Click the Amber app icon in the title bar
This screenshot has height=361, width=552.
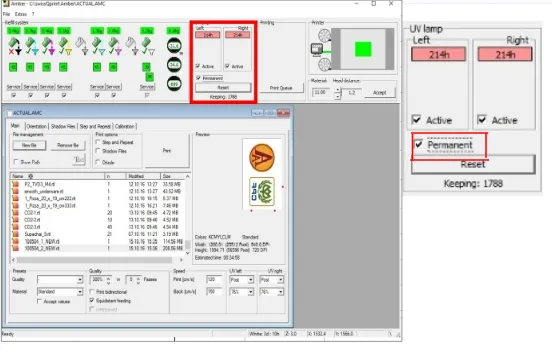pos(5,4)
